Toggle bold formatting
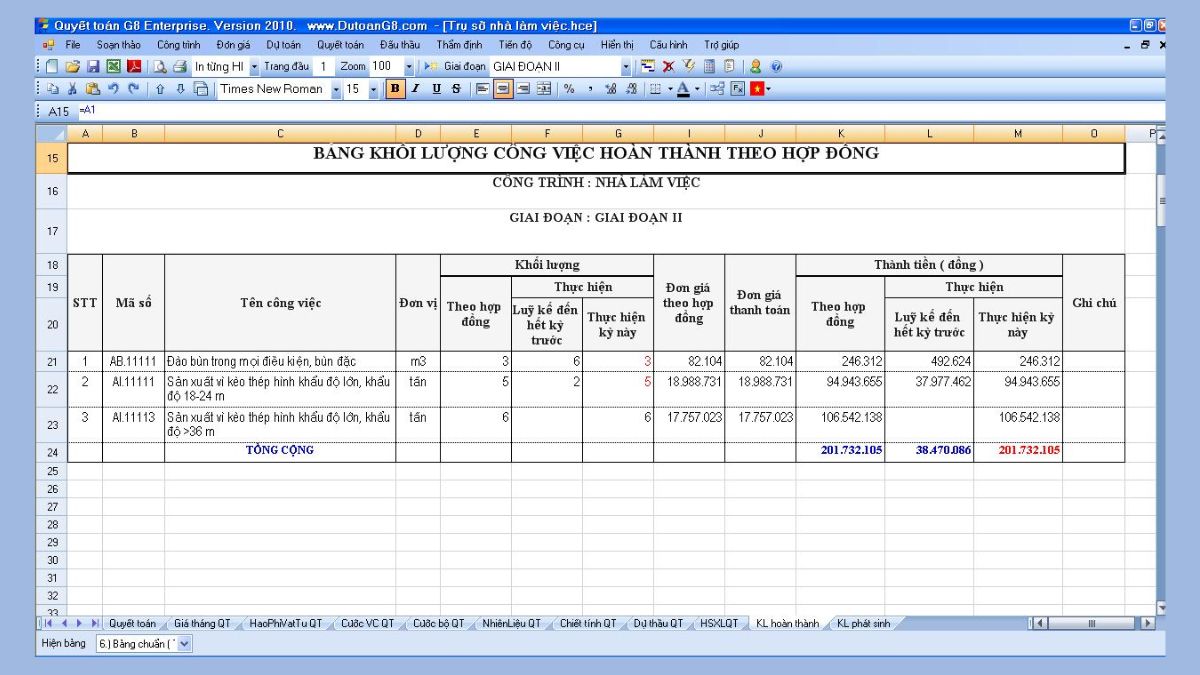This screenshot has height=675, width=1200. click(395, 89)
